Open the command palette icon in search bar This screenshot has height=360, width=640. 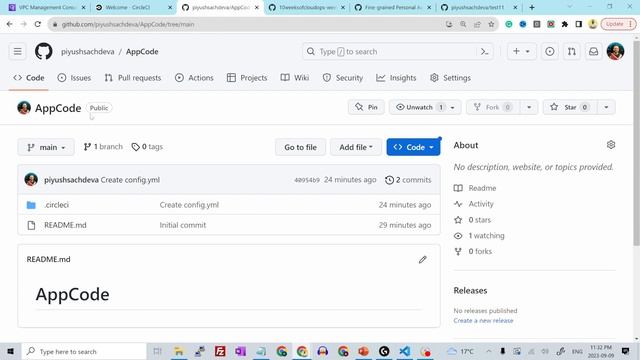click(484, 51)
